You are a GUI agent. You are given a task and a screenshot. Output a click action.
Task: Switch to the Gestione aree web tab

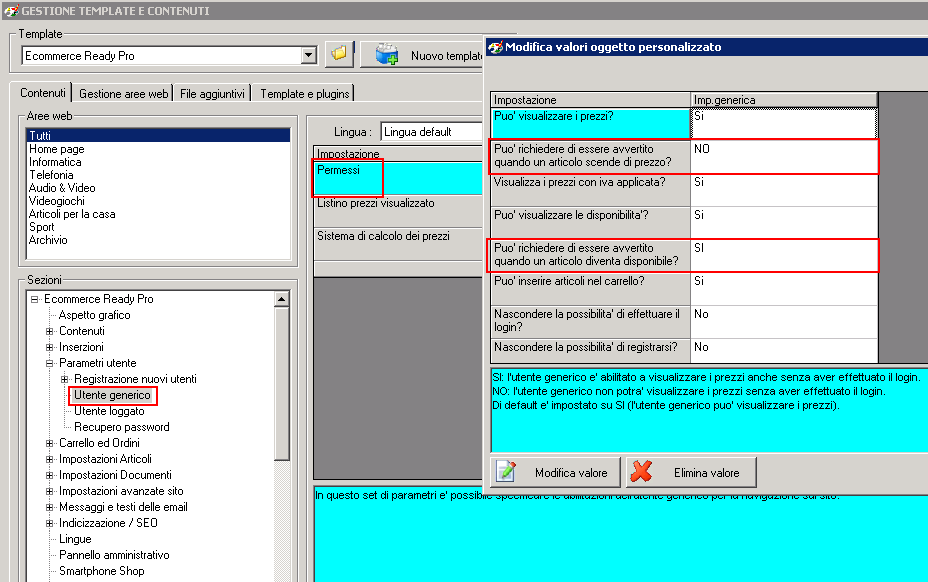click(x=123, y=94)
